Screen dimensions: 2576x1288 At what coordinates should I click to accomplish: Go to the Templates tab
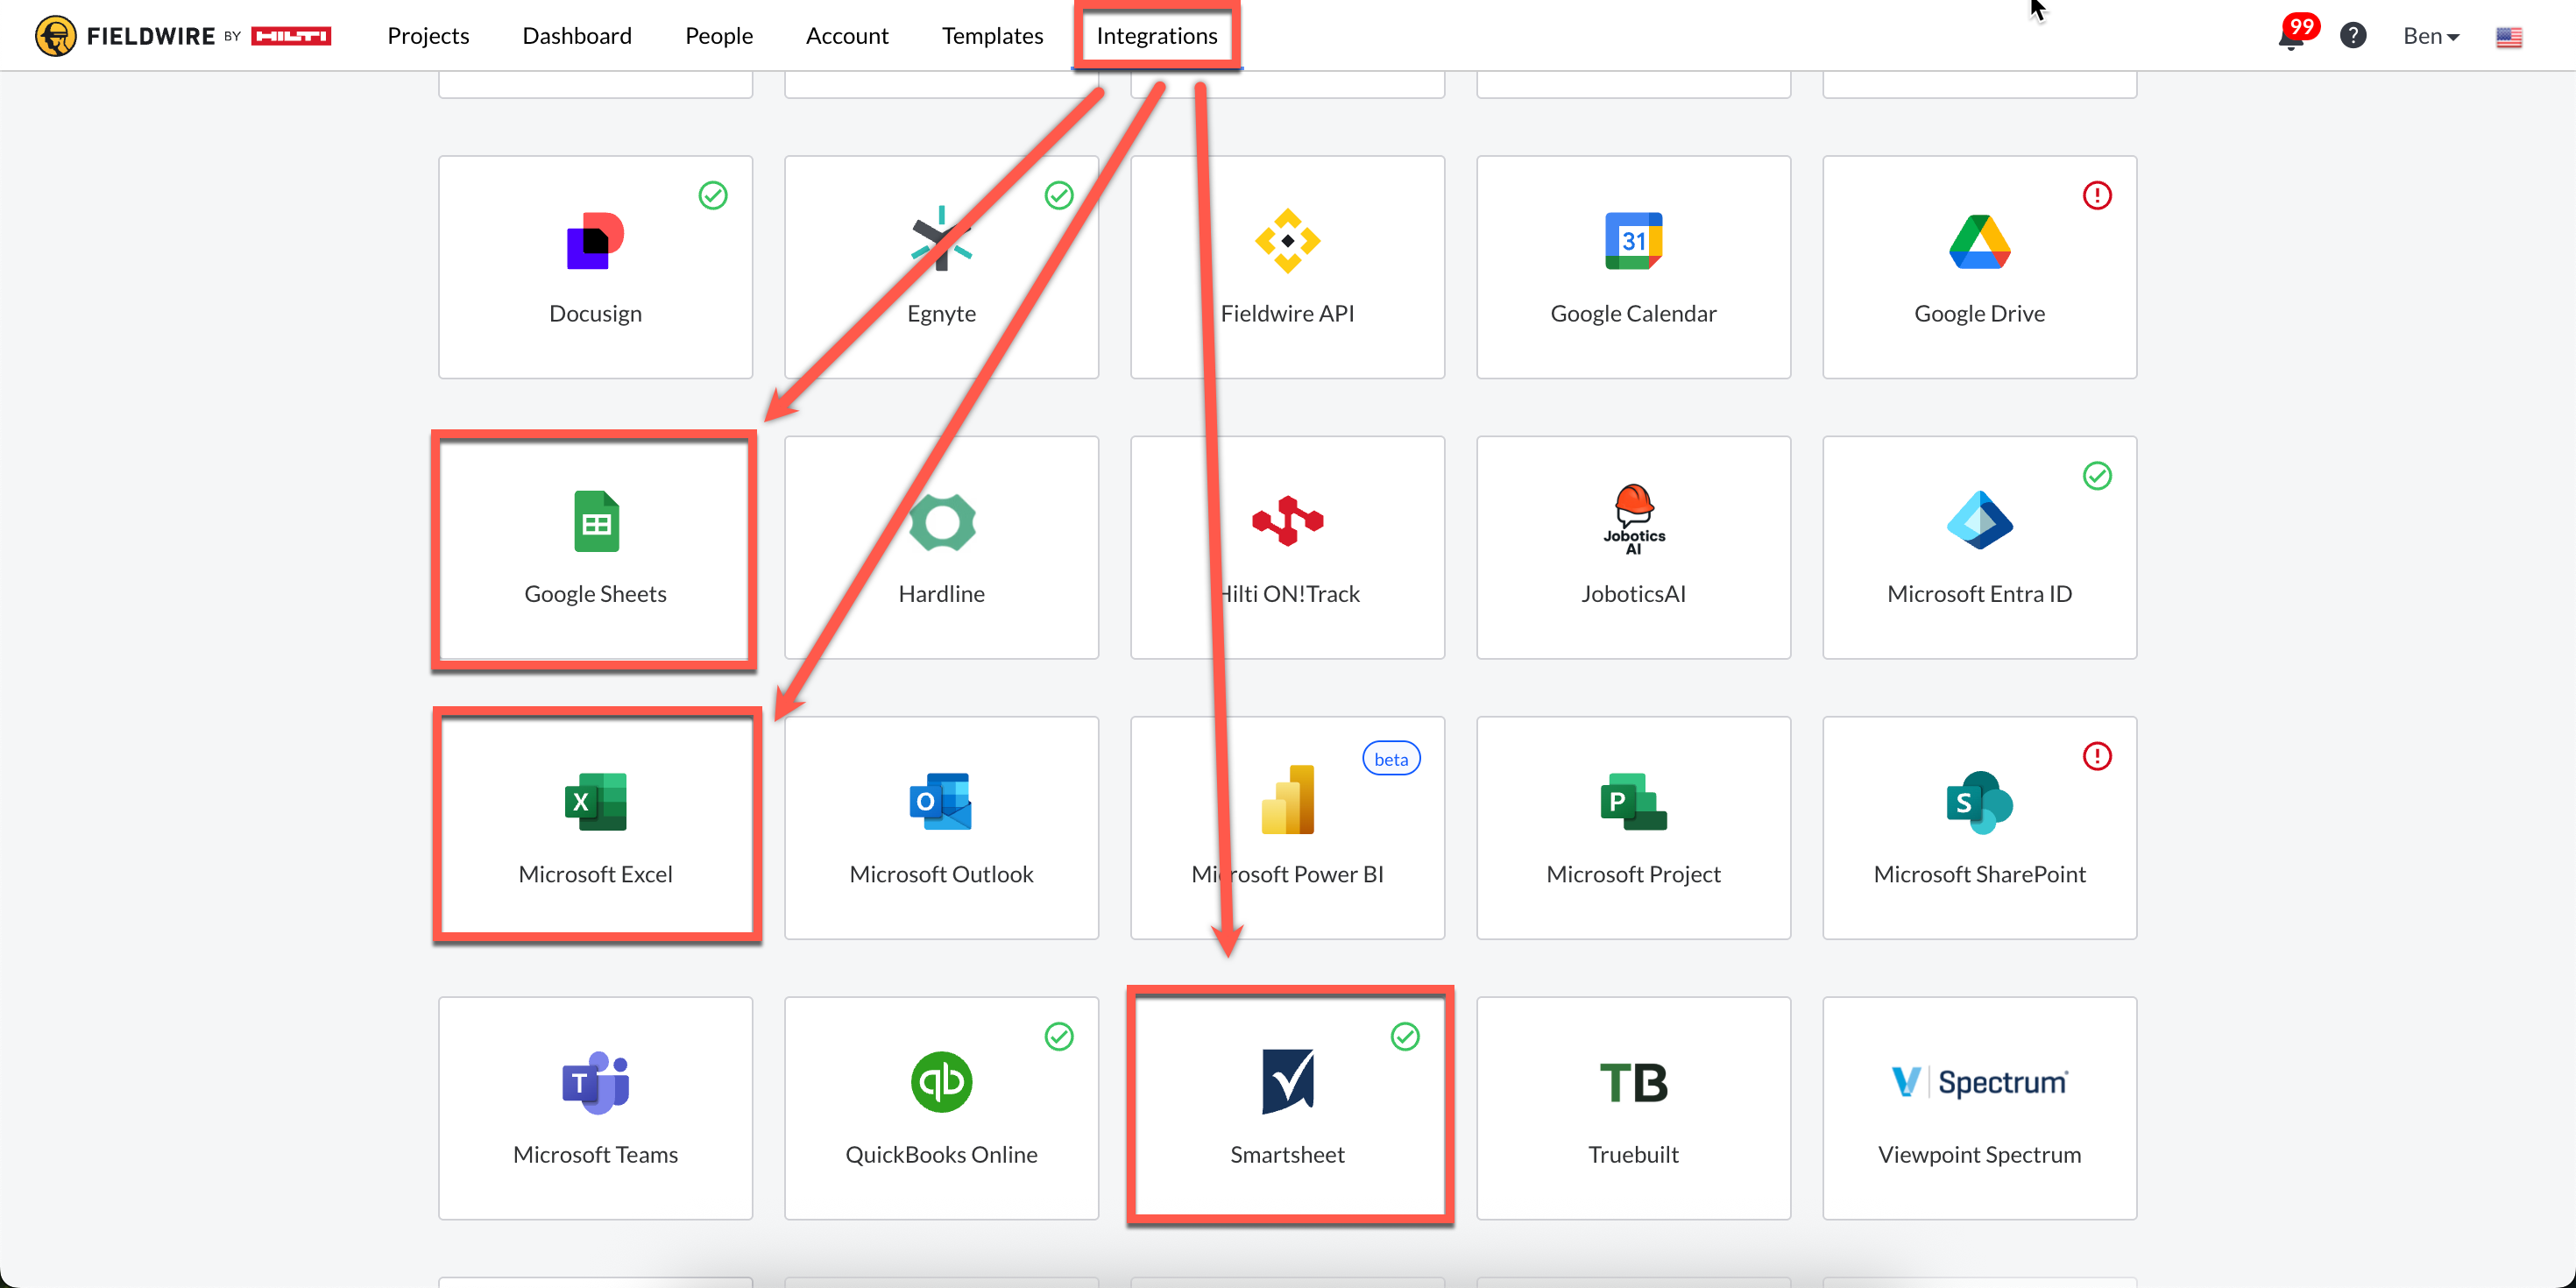click(992, 36)
